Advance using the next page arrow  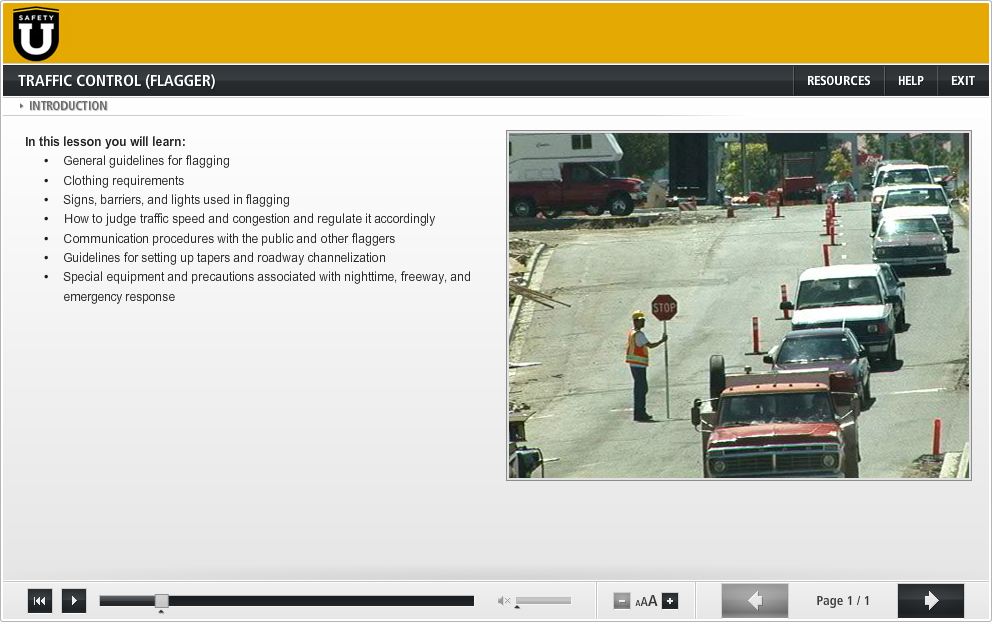point(930,600)
